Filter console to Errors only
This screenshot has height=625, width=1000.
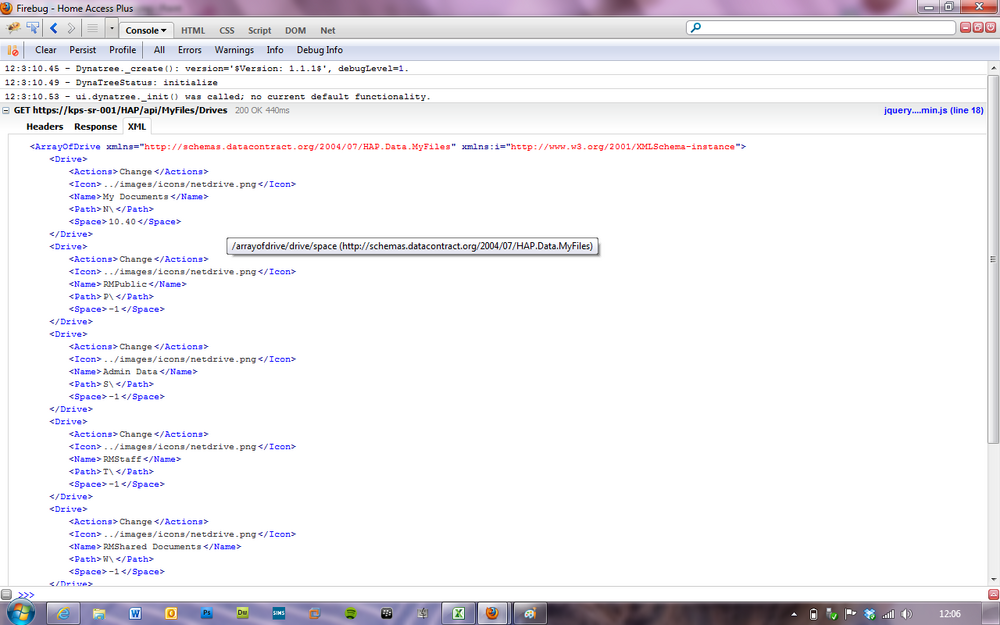coord(189,50)
